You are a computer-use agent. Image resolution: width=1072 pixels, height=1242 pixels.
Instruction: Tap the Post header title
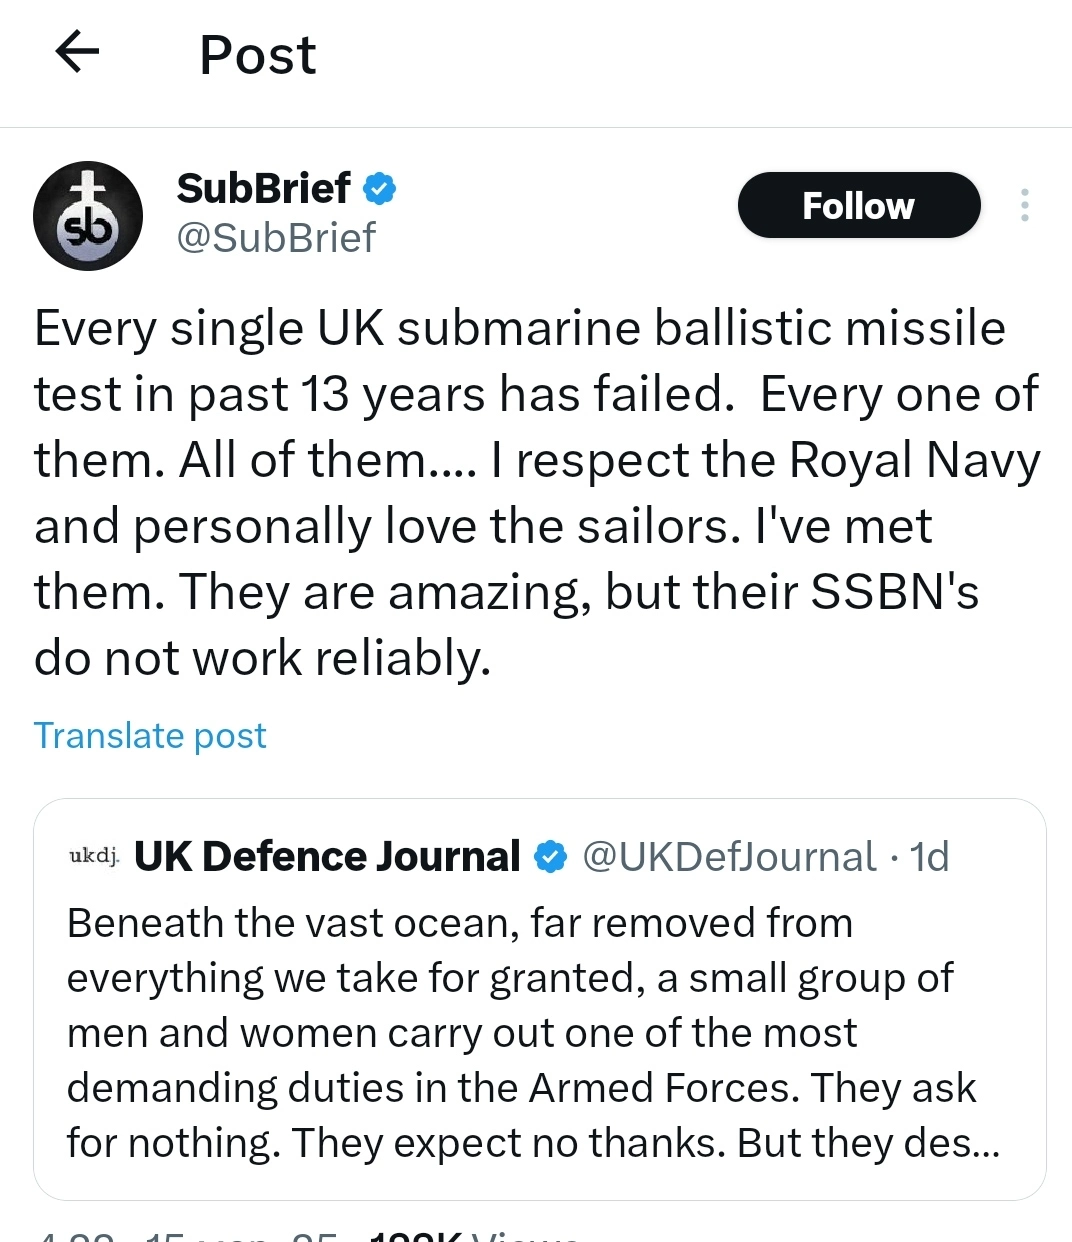pos(257,54)
